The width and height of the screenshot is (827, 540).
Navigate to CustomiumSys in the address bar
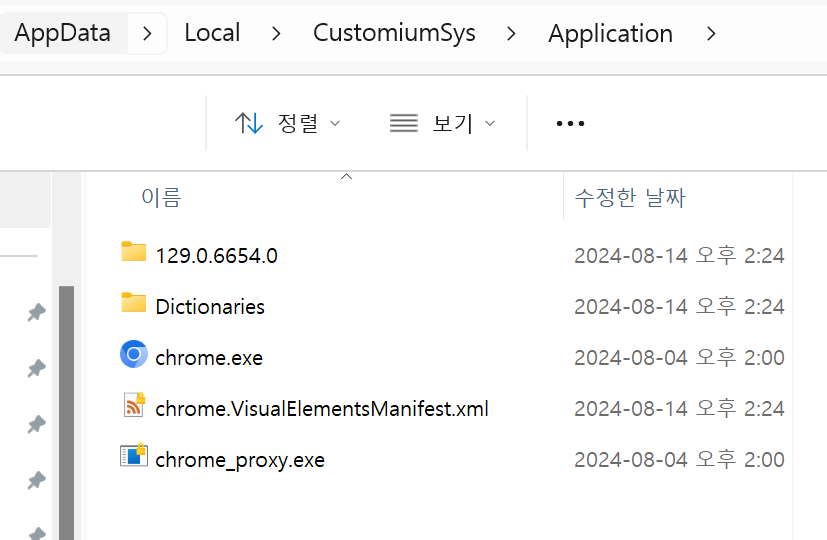(x=395, y=33)
